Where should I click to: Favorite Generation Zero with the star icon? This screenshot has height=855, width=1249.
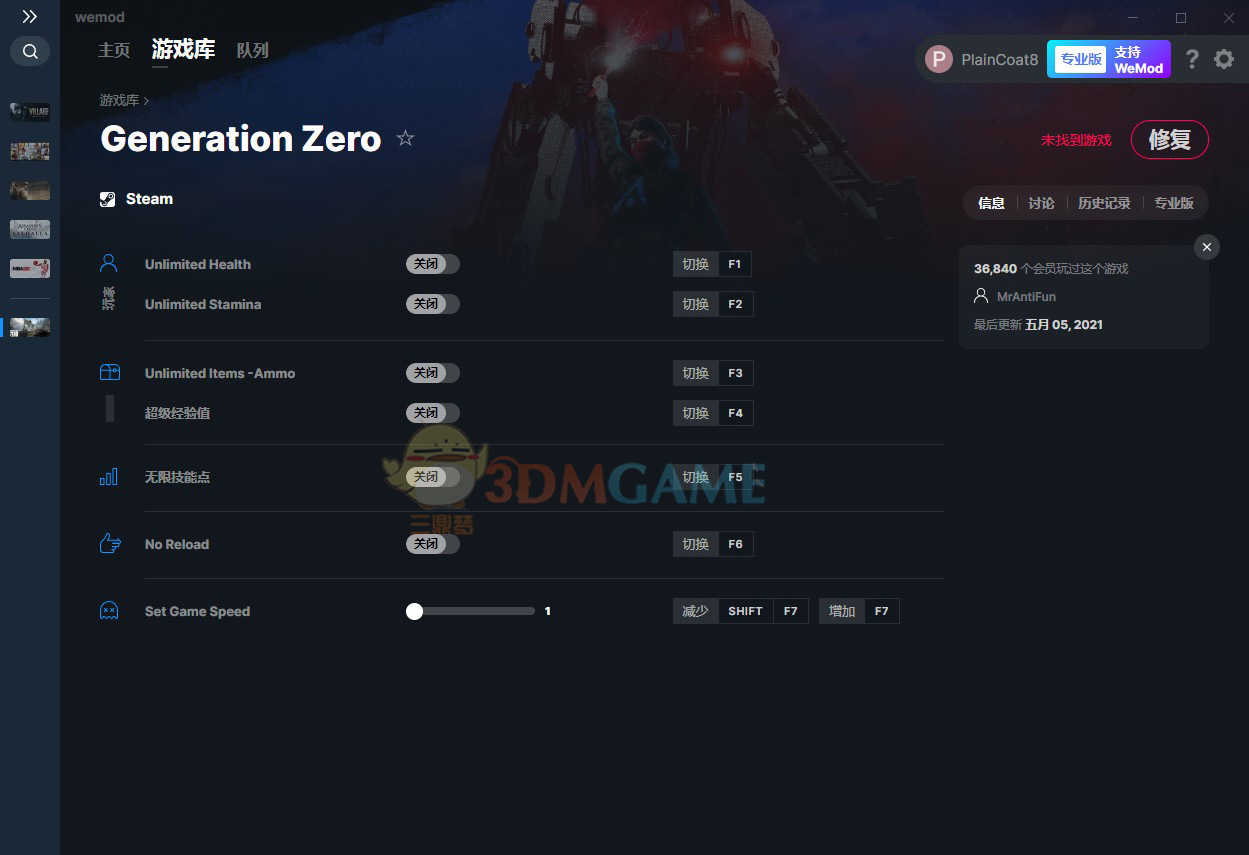point(405,138)
